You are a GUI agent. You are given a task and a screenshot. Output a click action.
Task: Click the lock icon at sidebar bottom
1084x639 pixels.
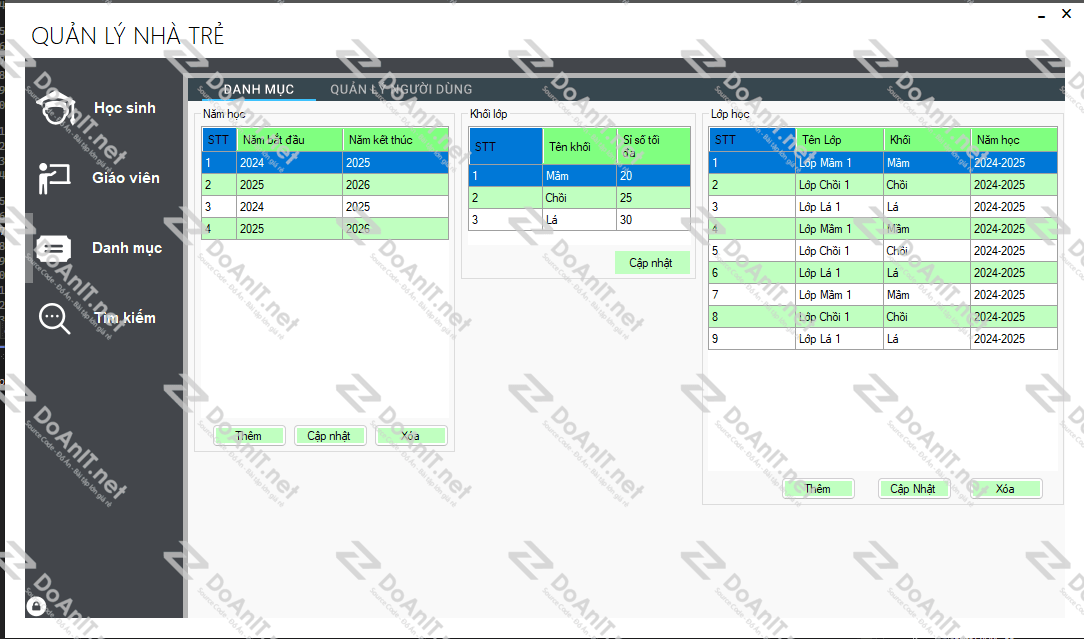(x=36, y=606)
